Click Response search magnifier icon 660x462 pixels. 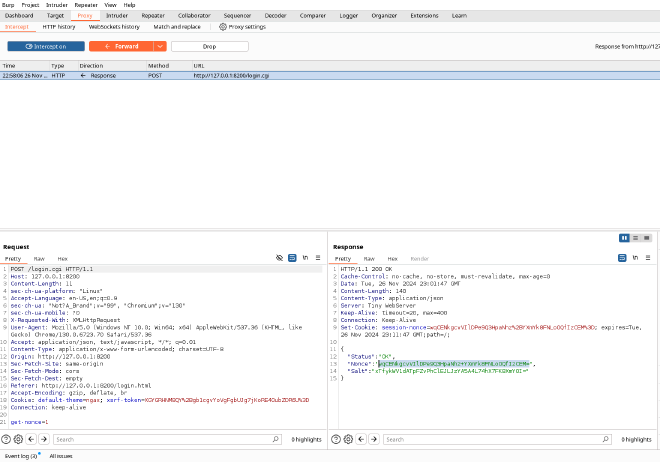point(606,439)
